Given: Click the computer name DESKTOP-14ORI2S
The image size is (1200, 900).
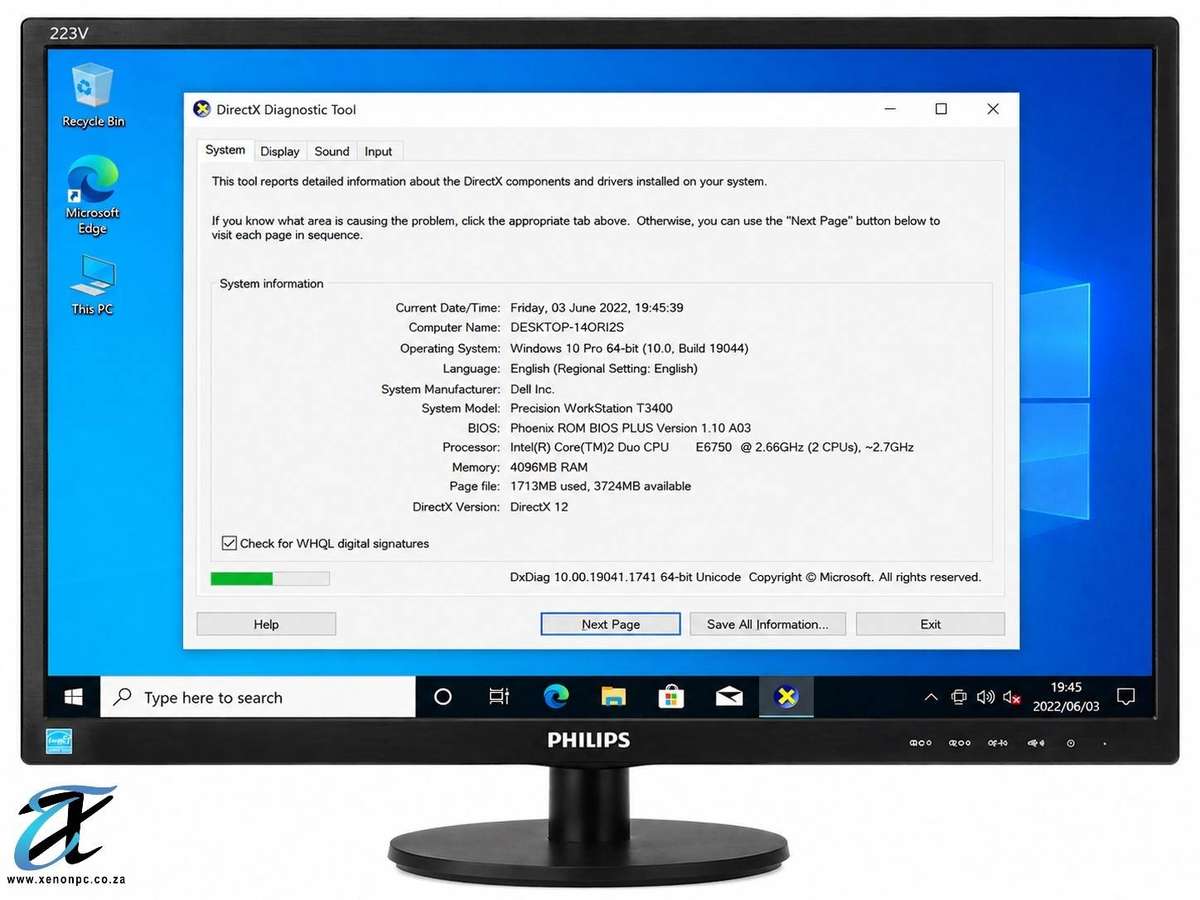Looking at the screenshot, I should [567, 327].
